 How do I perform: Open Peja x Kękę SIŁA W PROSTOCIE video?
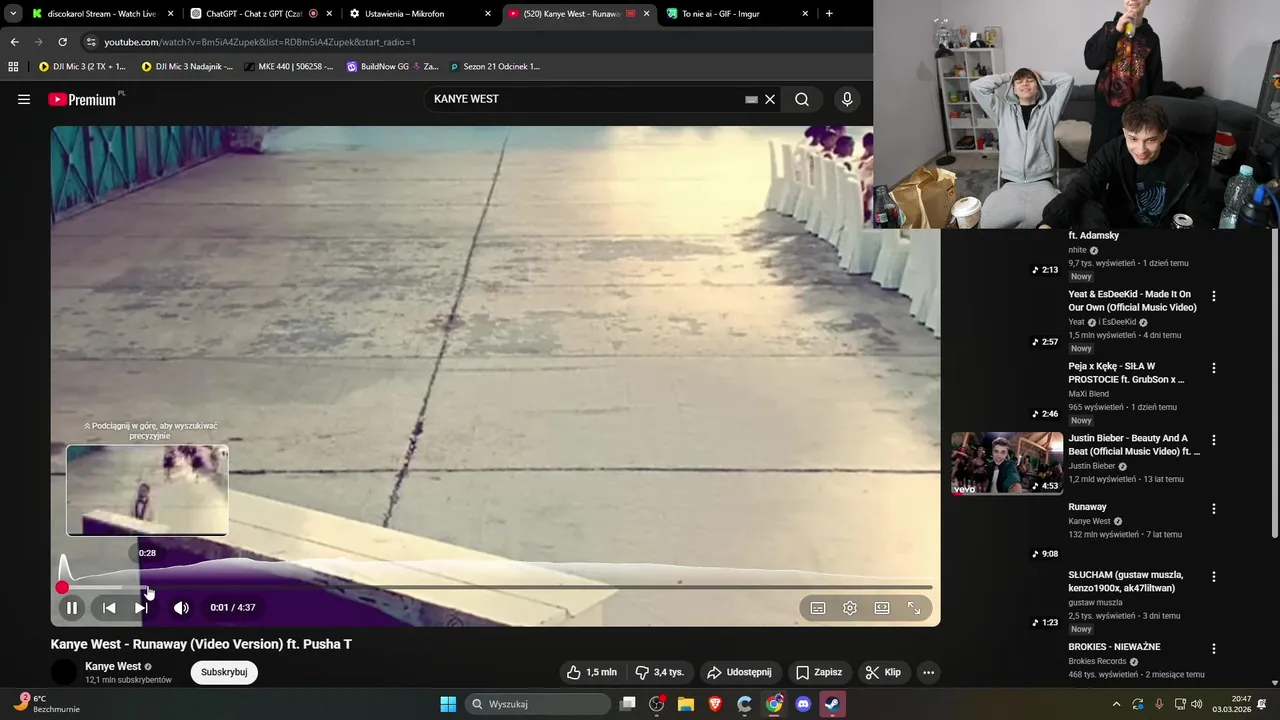[x=1126, y=373]
